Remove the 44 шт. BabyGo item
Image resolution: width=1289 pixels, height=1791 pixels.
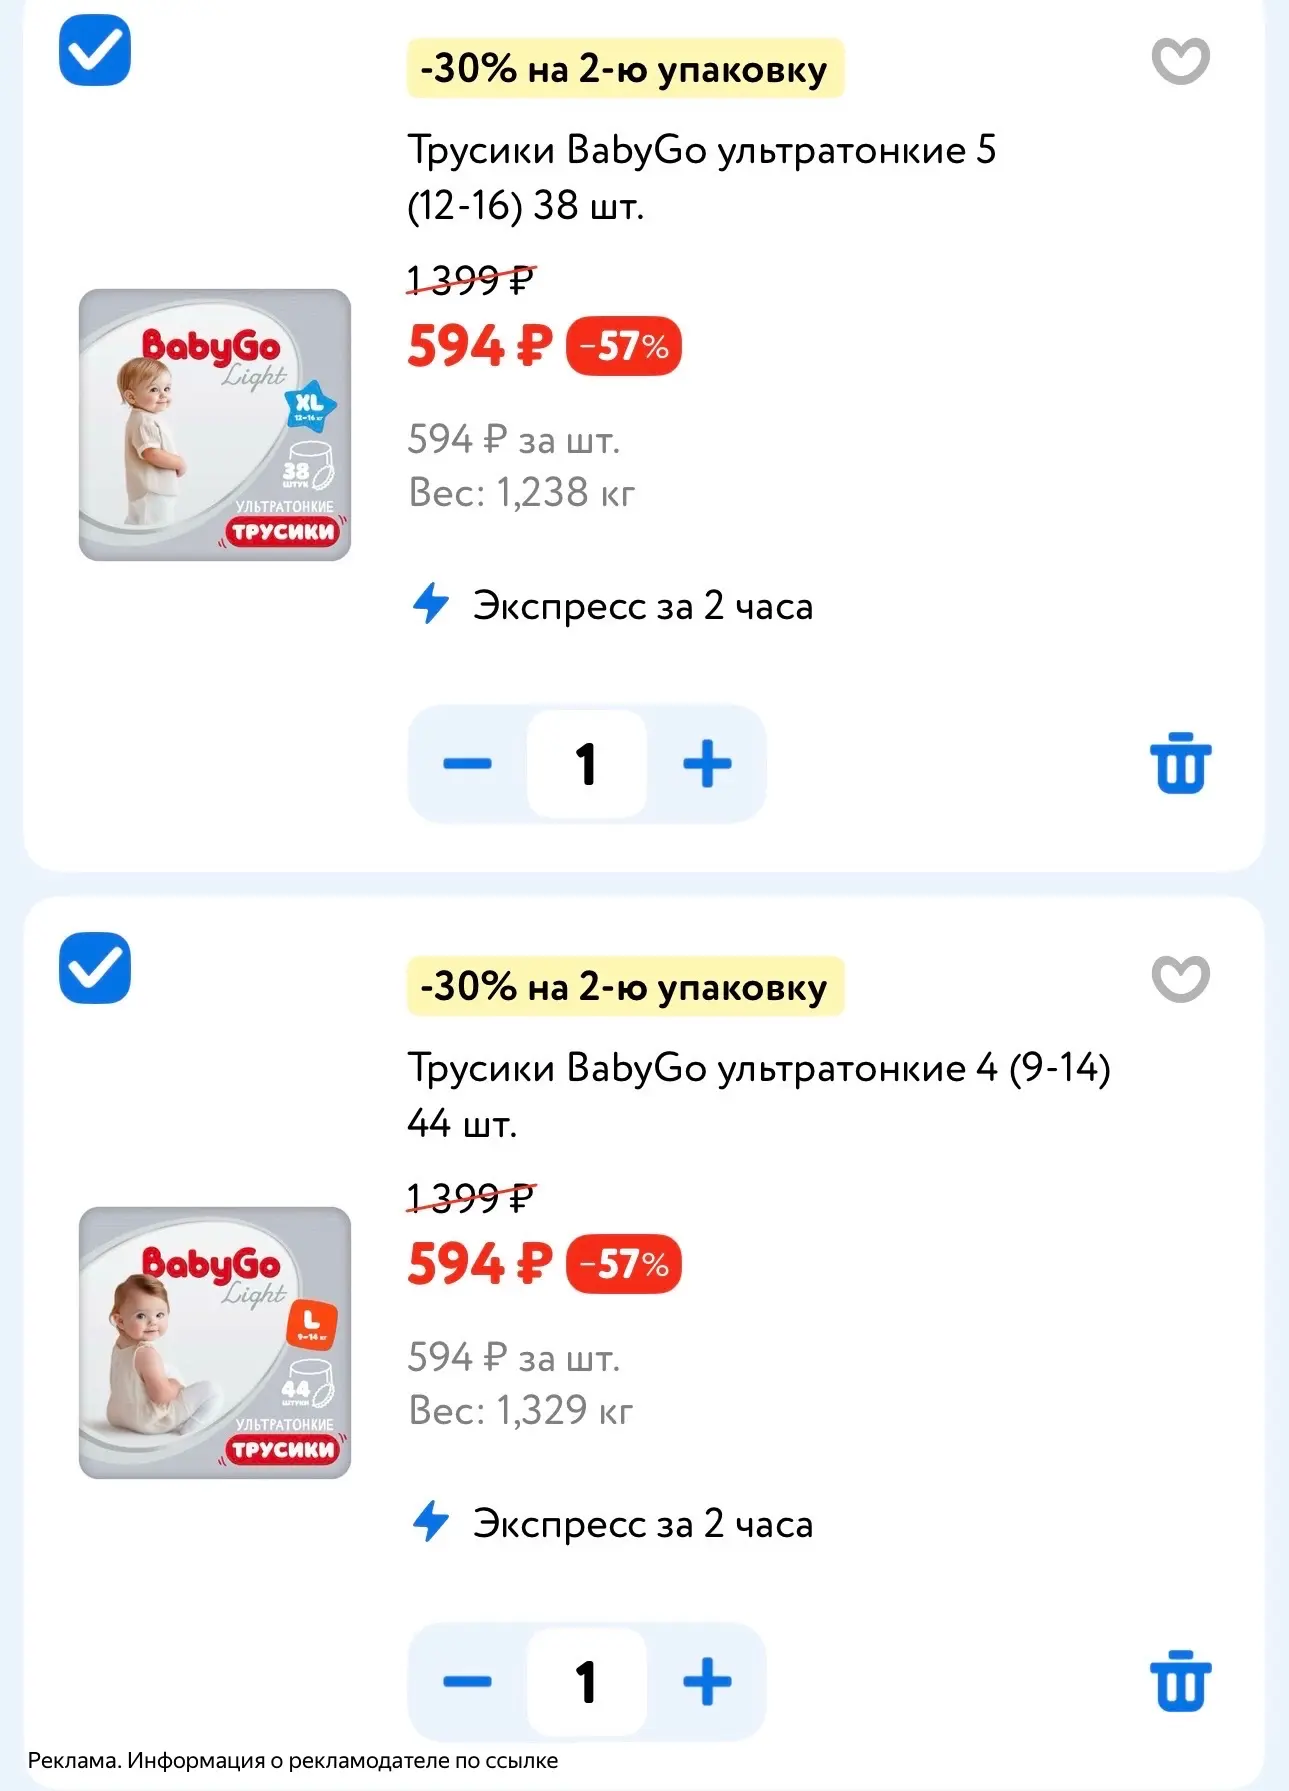pyautogui.click(x=1180, y=1681)
